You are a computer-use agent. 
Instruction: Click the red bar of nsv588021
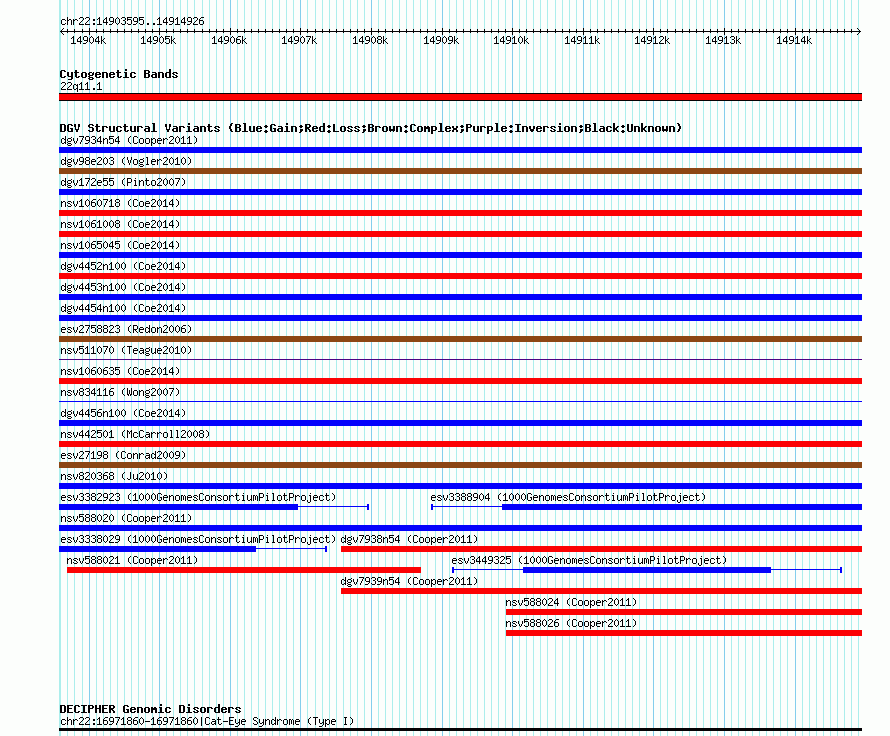click(x=244, y=570)
